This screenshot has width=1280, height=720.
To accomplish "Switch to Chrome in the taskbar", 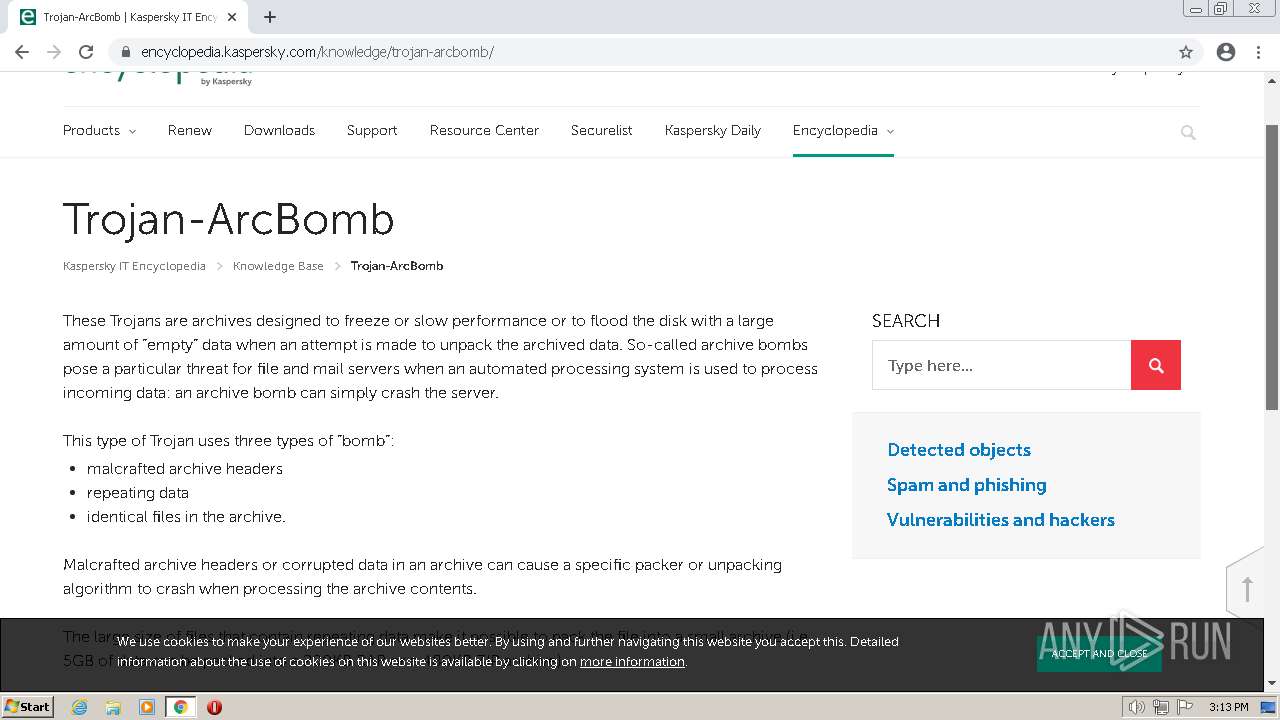I will coord(180,707).
